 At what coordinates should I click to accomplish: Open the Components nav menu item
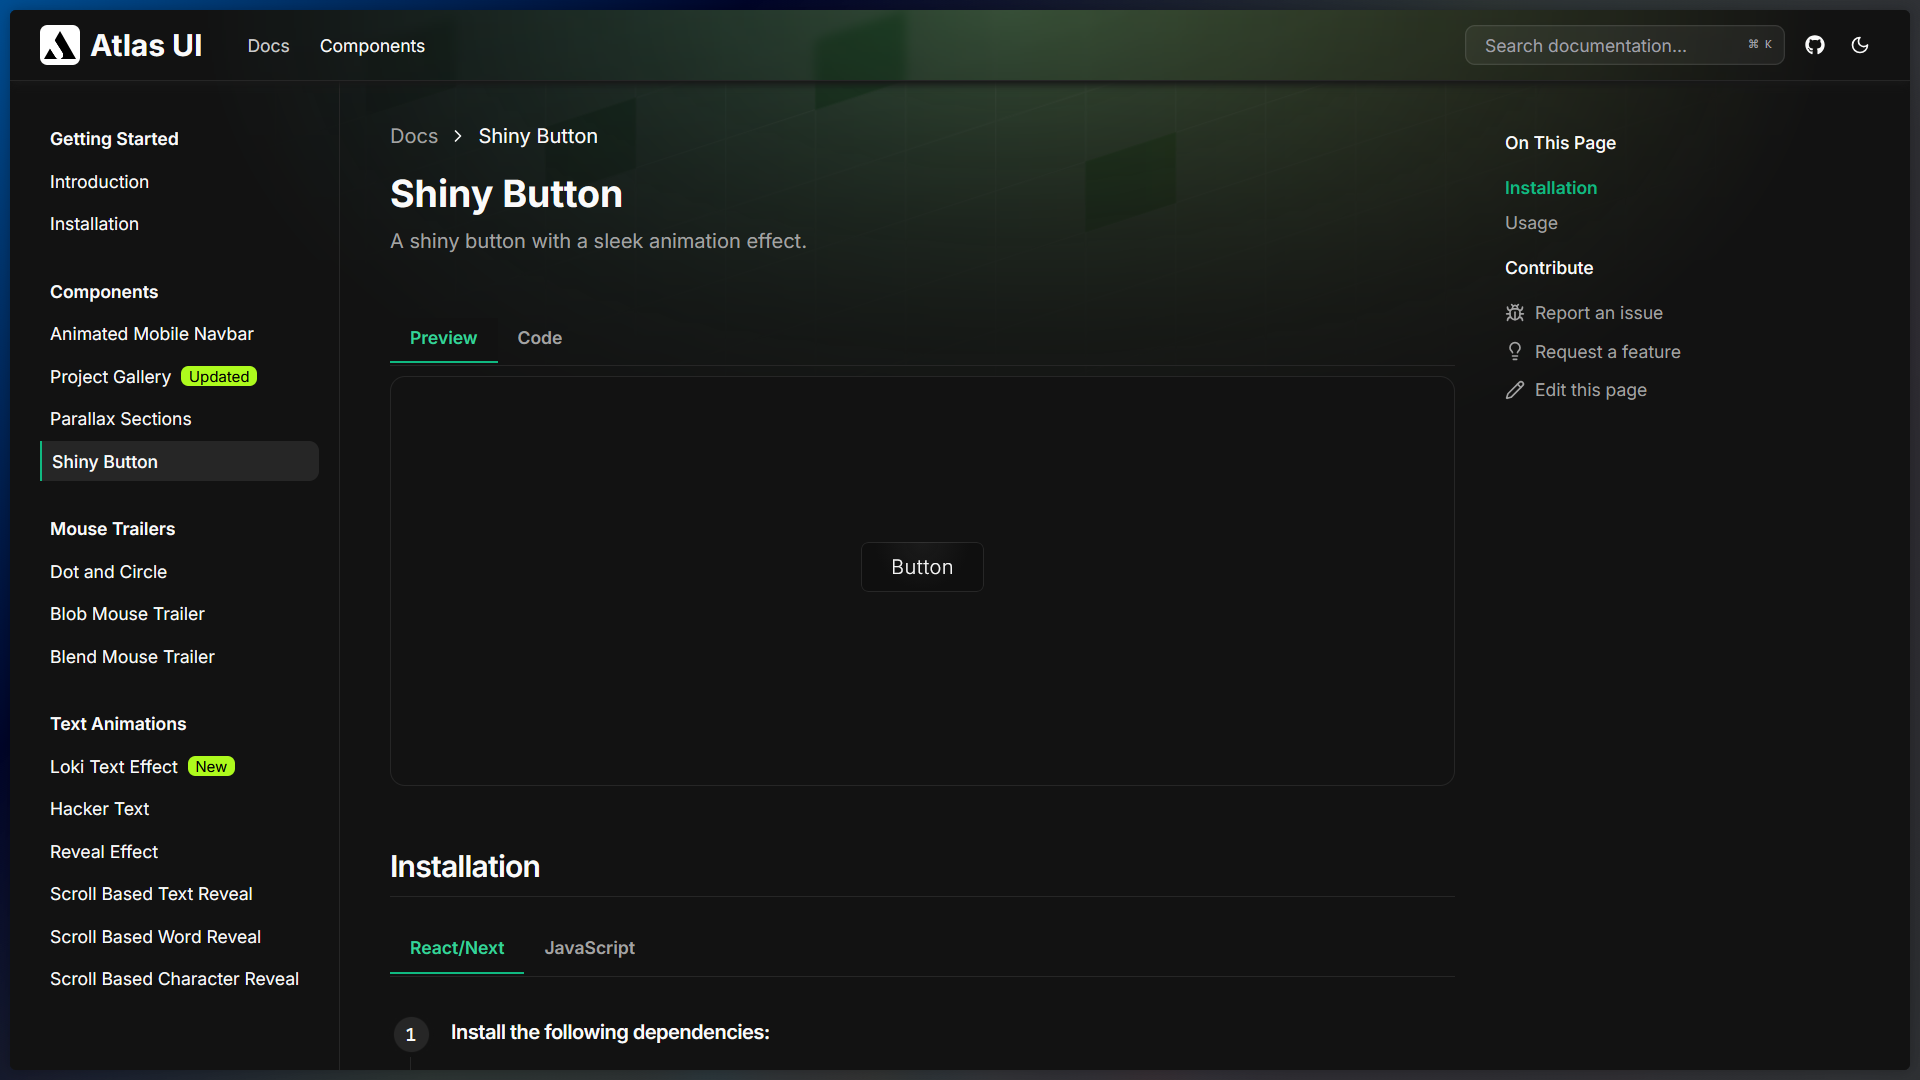tap(372, 46)
